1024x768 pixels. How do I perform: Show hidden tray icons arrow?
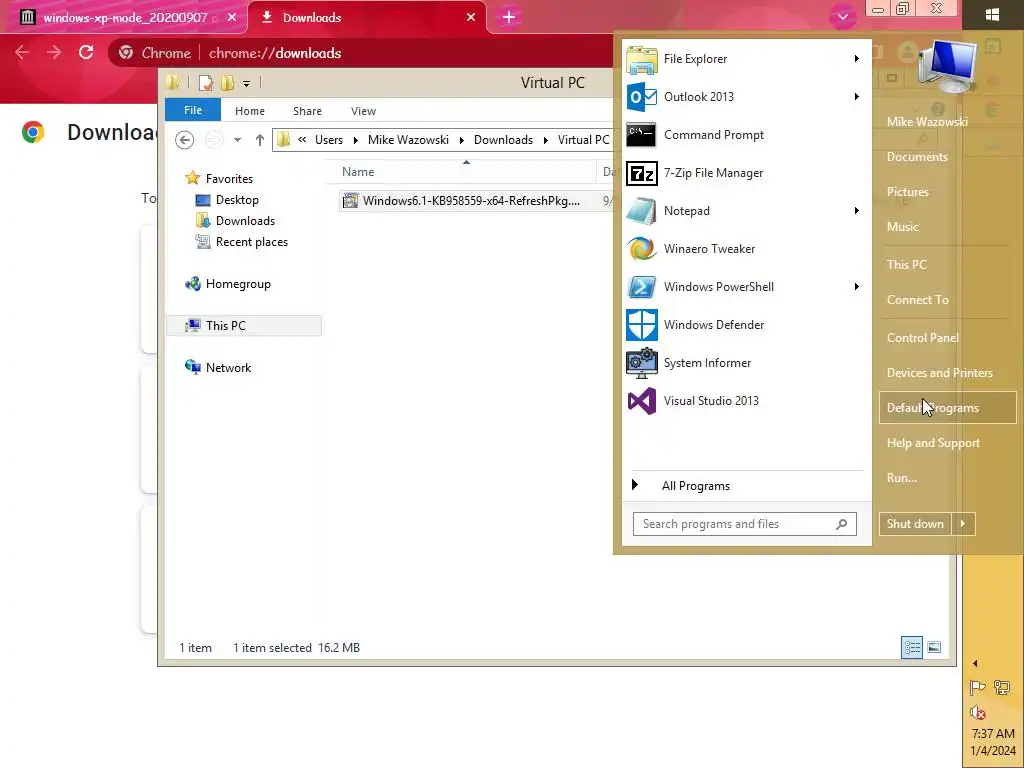click(975, 664)
